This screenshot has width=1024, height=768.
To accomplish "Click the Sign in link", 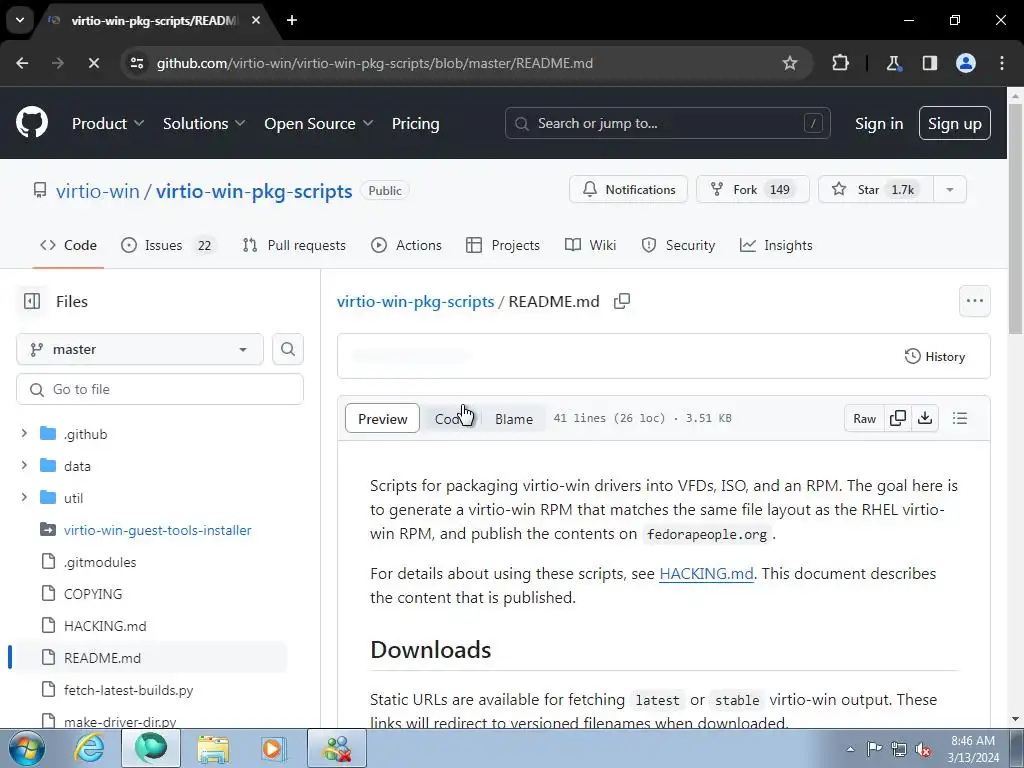I will [x=878, y=123].
